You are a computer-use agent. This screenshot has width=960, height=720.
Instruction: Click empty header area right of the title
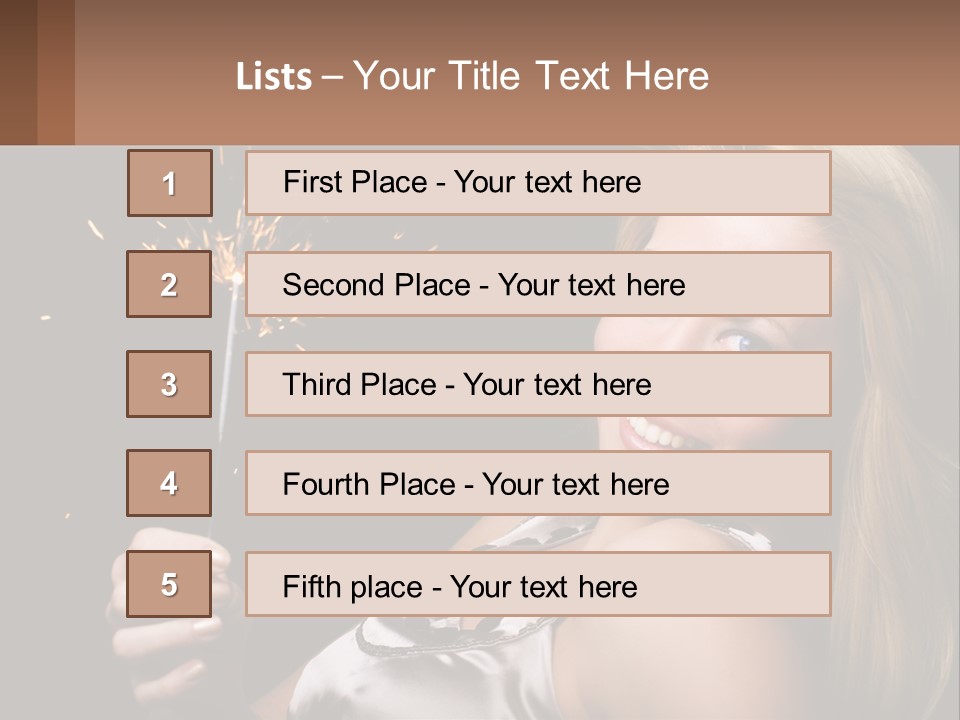tap(840, 76)
